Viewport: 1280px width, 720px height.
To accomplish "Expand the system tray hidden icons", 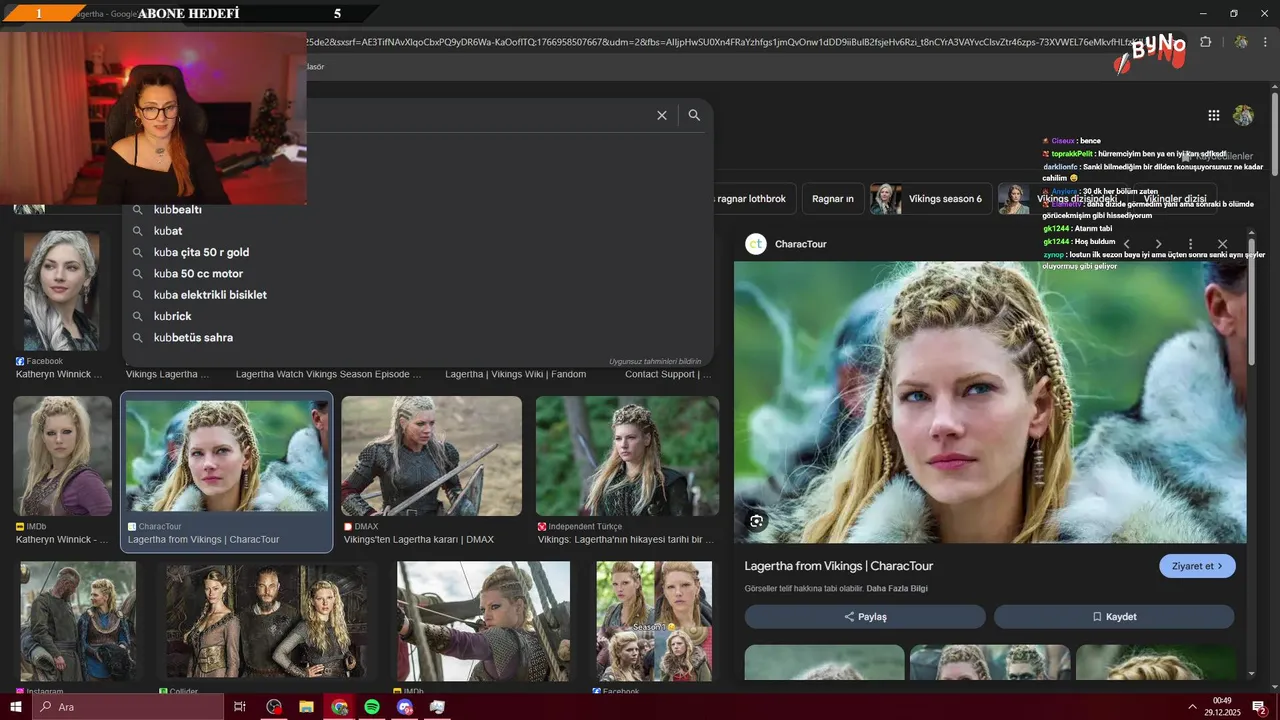I will click(x=1192, y=707).
